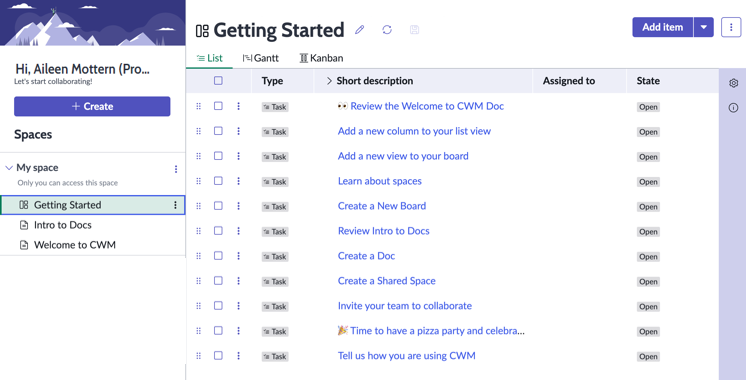Collapse the My space section chevron
The height and width of the screenshot is (380, 746).
click(9, 167)
